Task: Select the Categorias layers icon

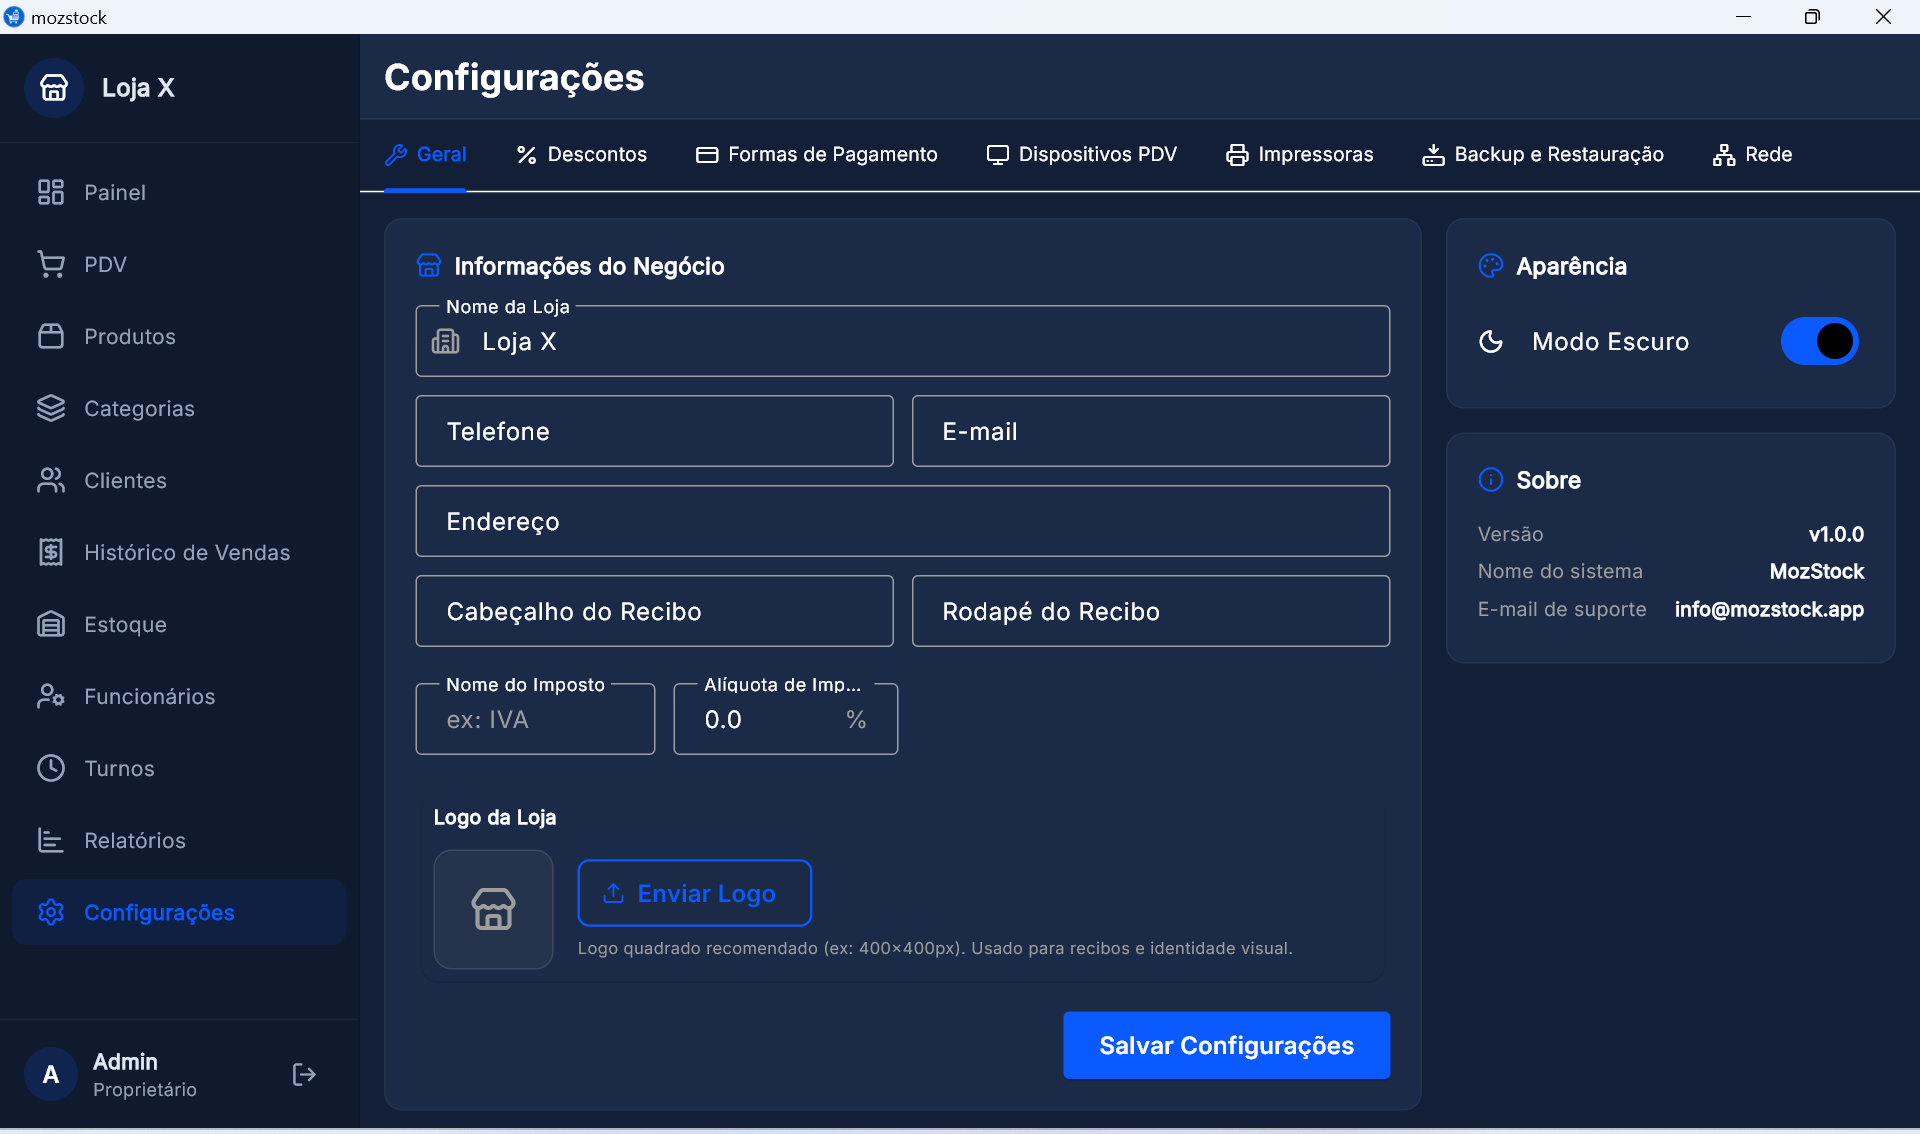Action: (x=51, y=408)
